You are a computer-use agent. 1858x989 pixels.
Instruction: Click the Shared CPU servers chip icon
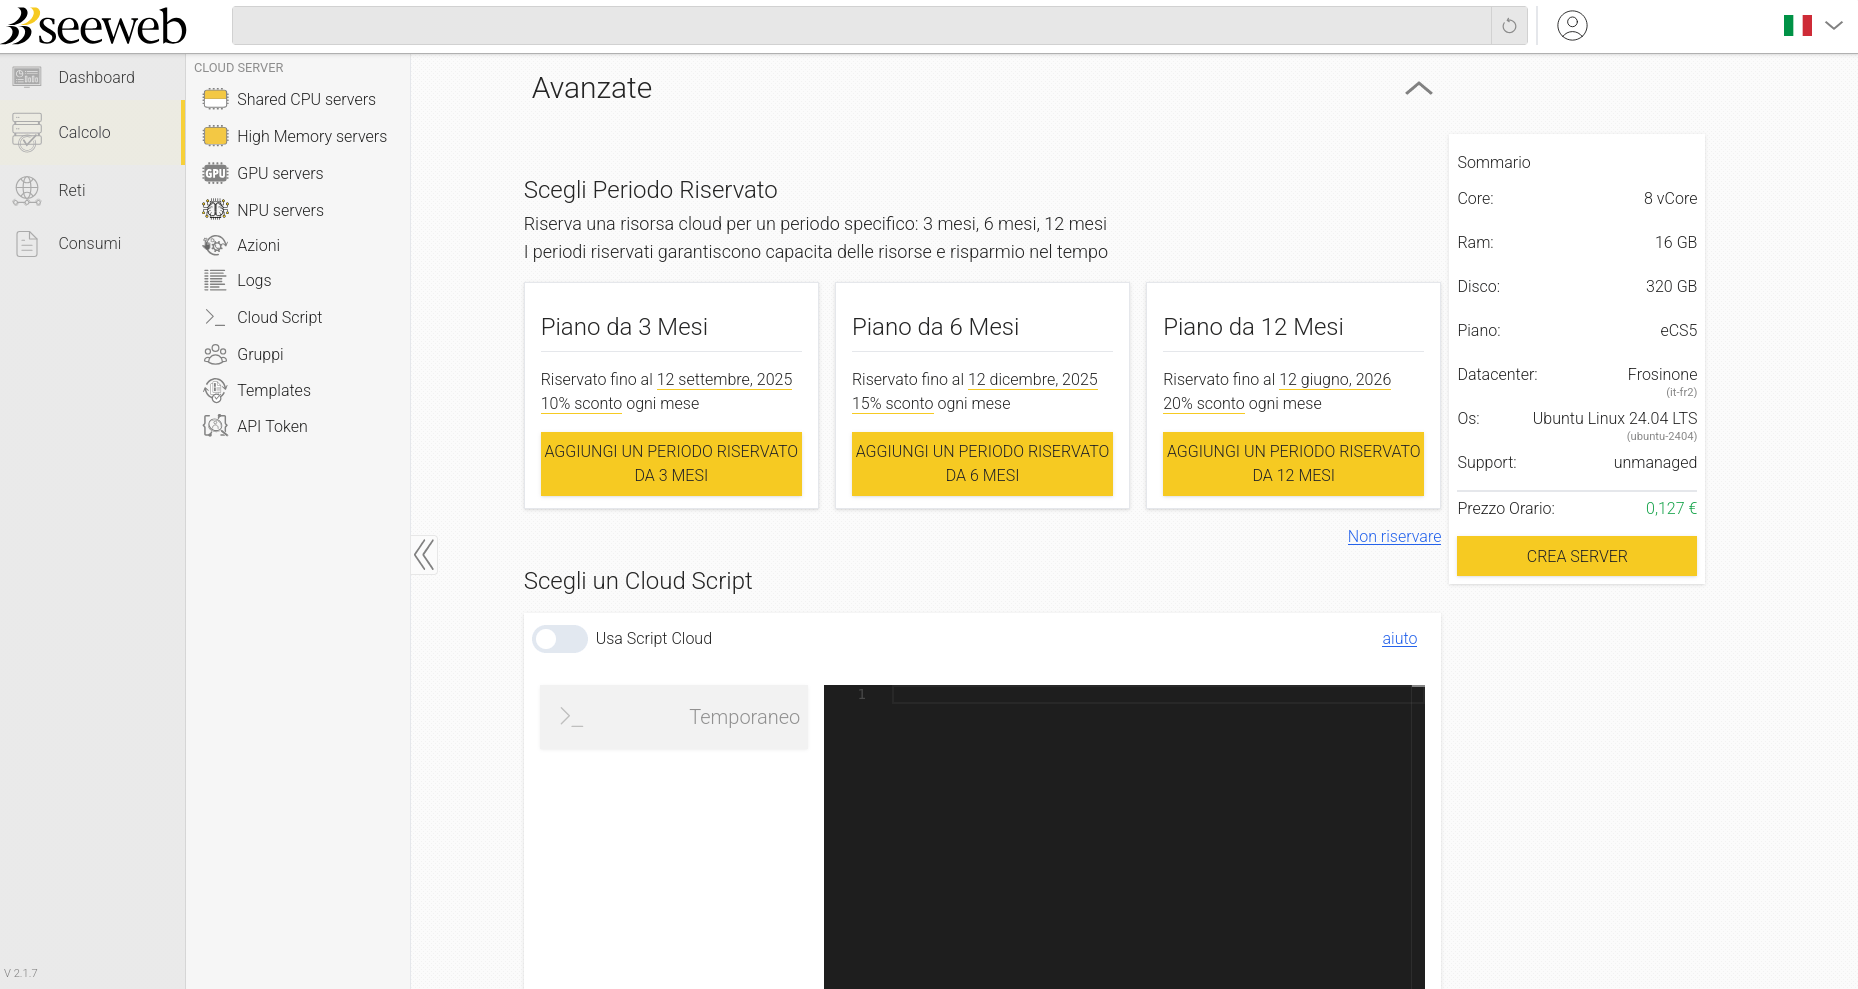tap(215, 99)
